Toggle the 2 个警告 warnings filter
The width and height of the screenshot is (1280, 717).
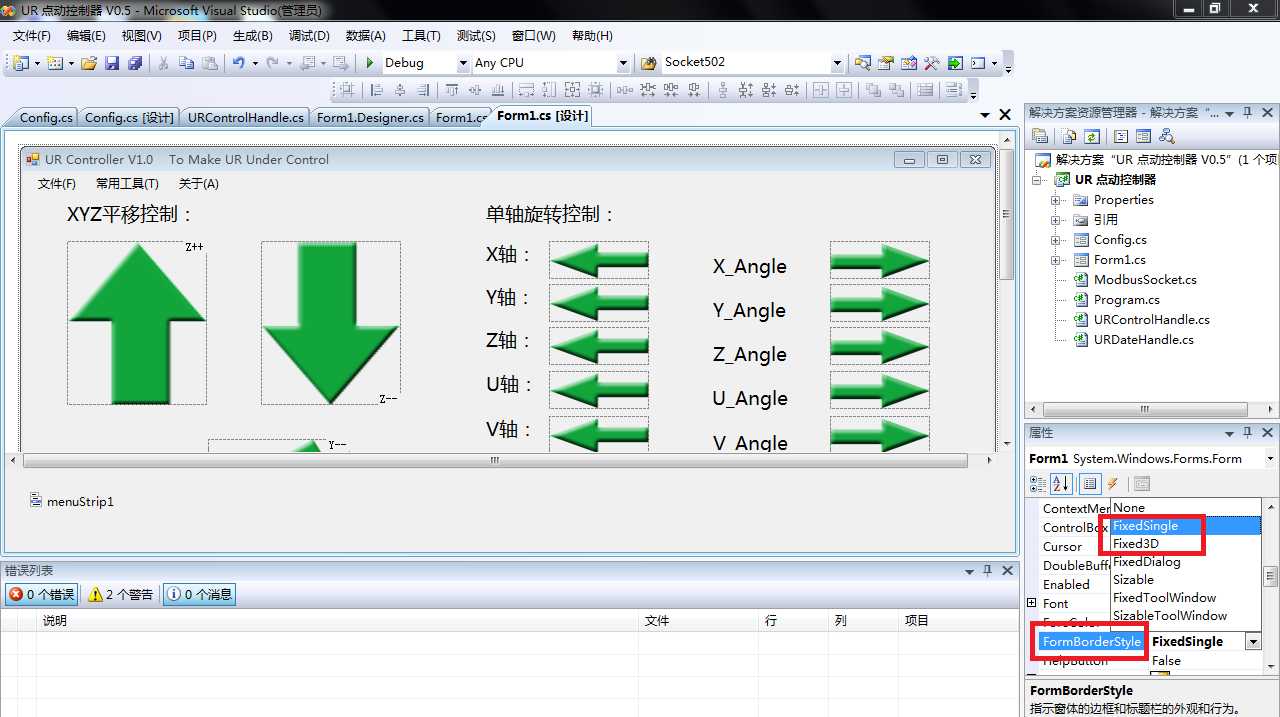tap(120, 594)
